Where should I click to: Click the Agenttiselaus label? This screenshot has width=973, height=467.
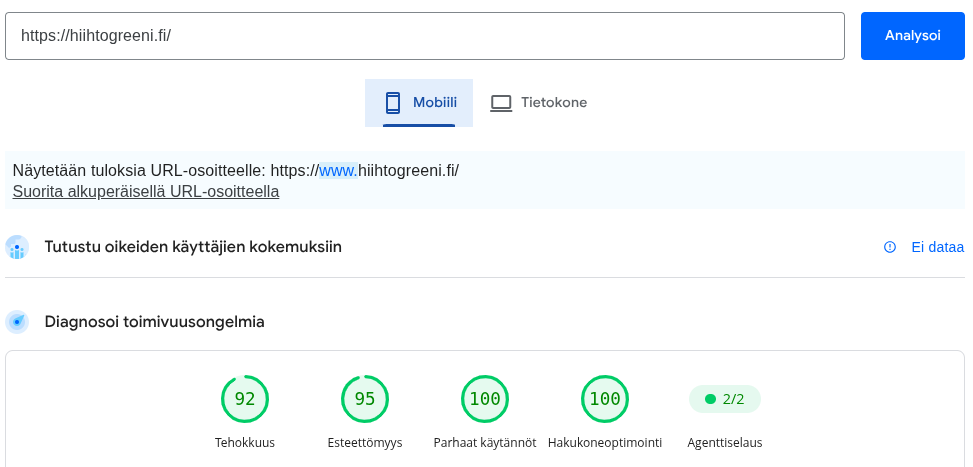point(725,443)
